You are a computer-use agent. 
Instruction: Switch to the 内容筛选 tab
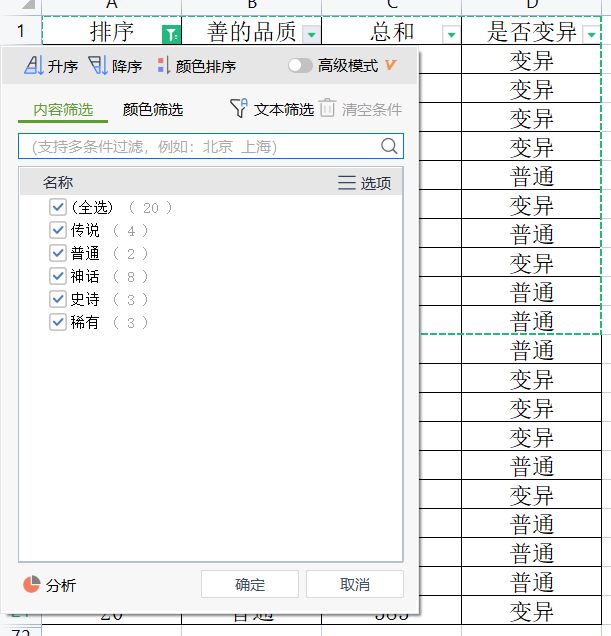(63, 110)
